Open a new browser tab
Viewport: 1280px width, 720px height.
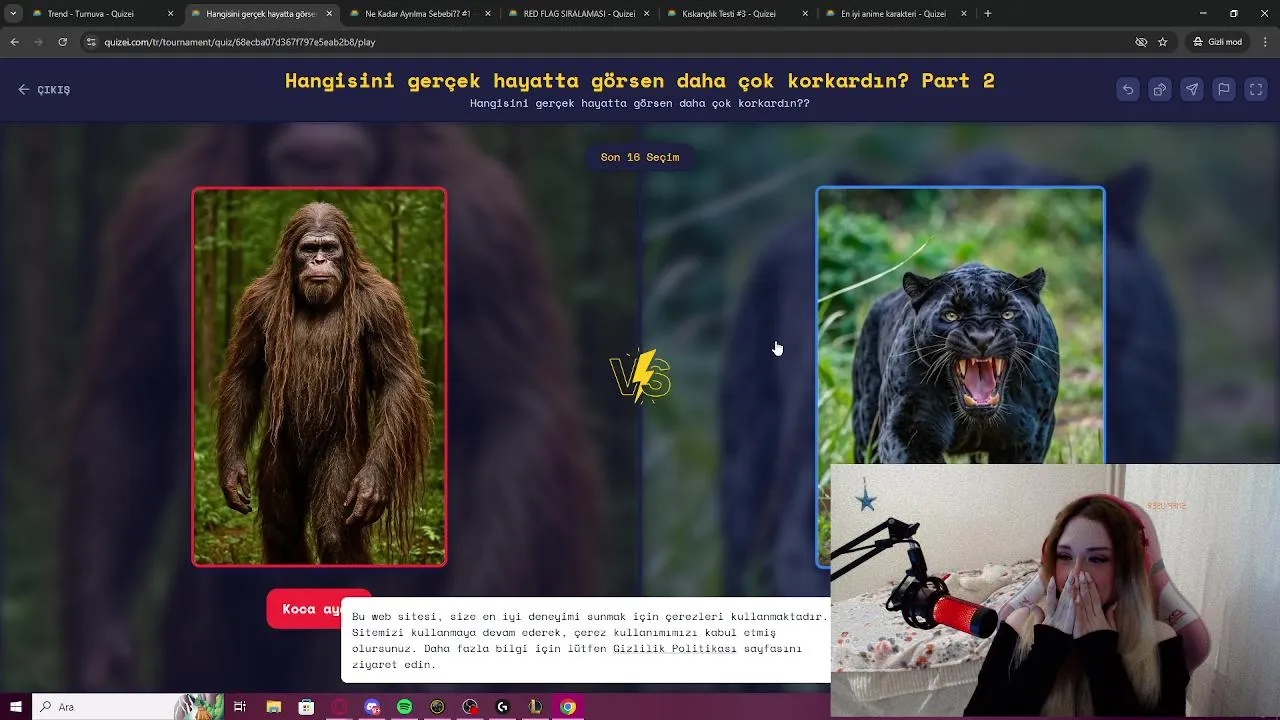[x=988, y=14]
